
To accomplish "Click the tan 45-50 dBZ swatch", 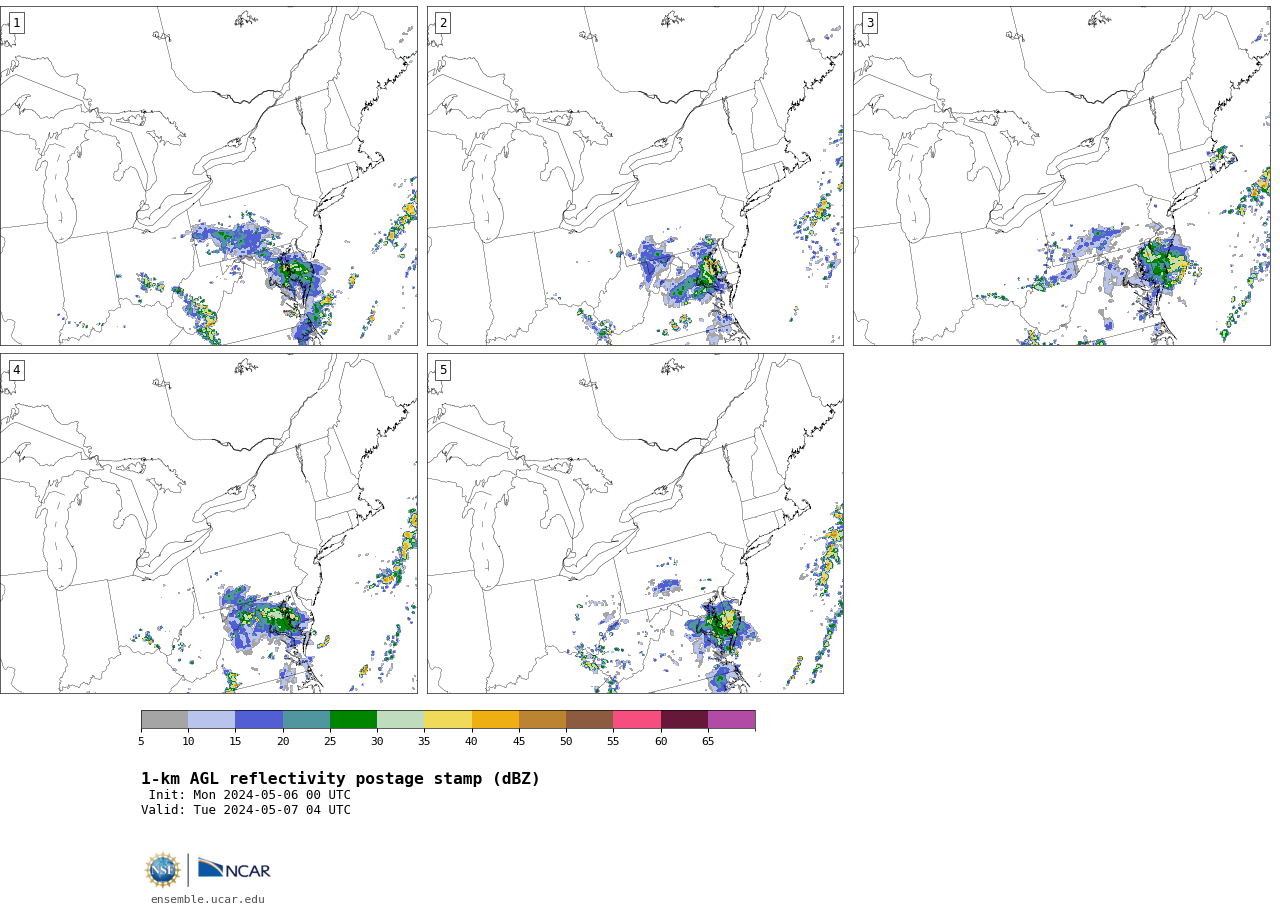I will click(542, 720).
